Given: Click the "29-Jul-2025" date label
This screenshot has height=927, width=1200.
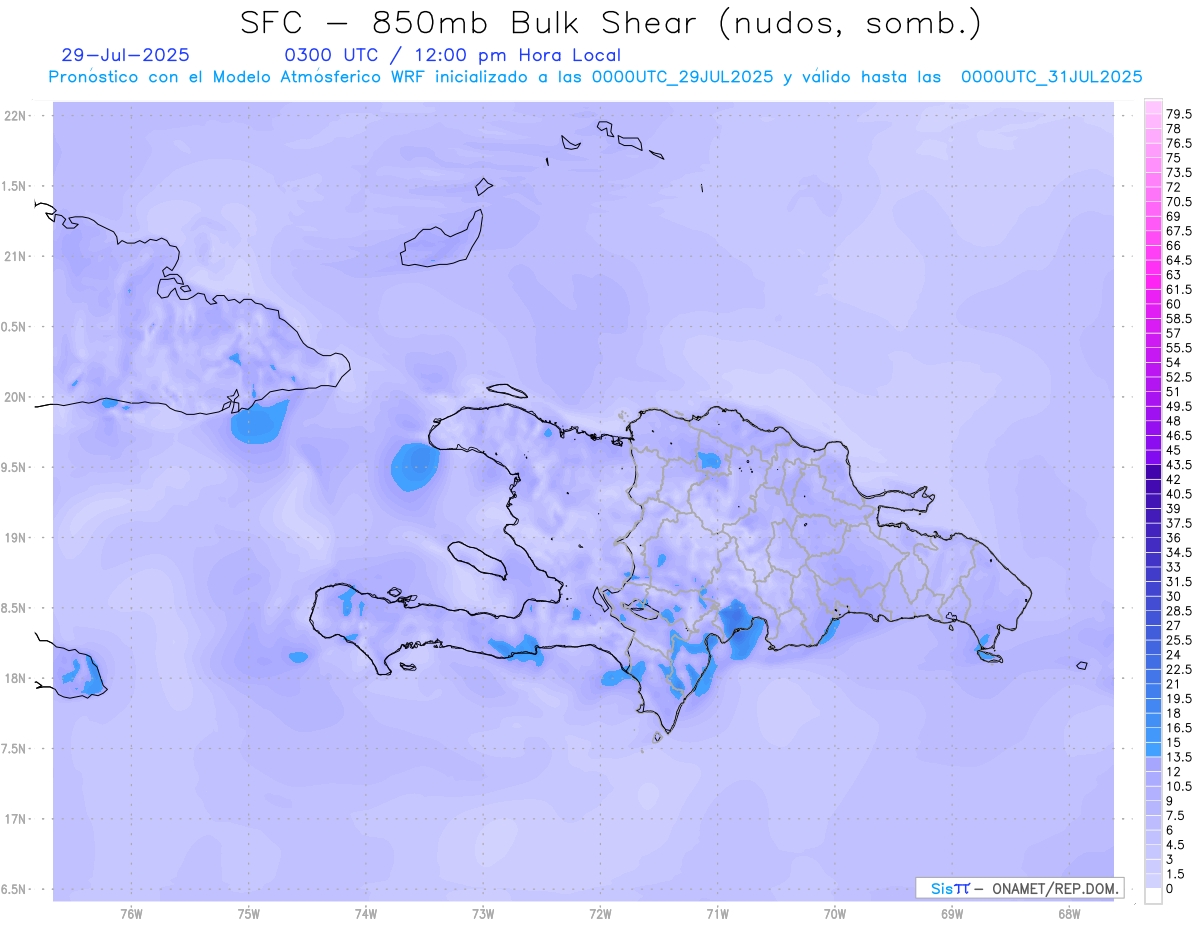Looking at the screenshot, I should click(125, 56).
